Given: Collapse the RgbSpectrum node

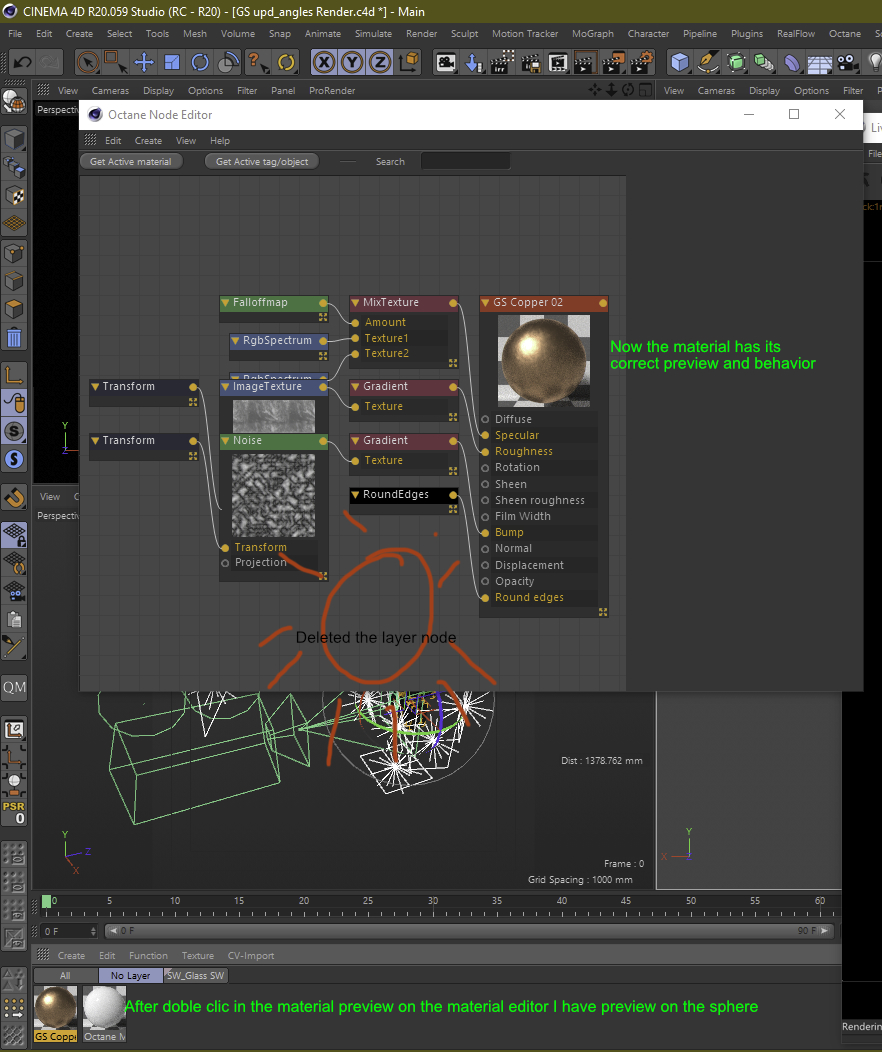Looking at the screenshot, I should [x=235, y=341].
